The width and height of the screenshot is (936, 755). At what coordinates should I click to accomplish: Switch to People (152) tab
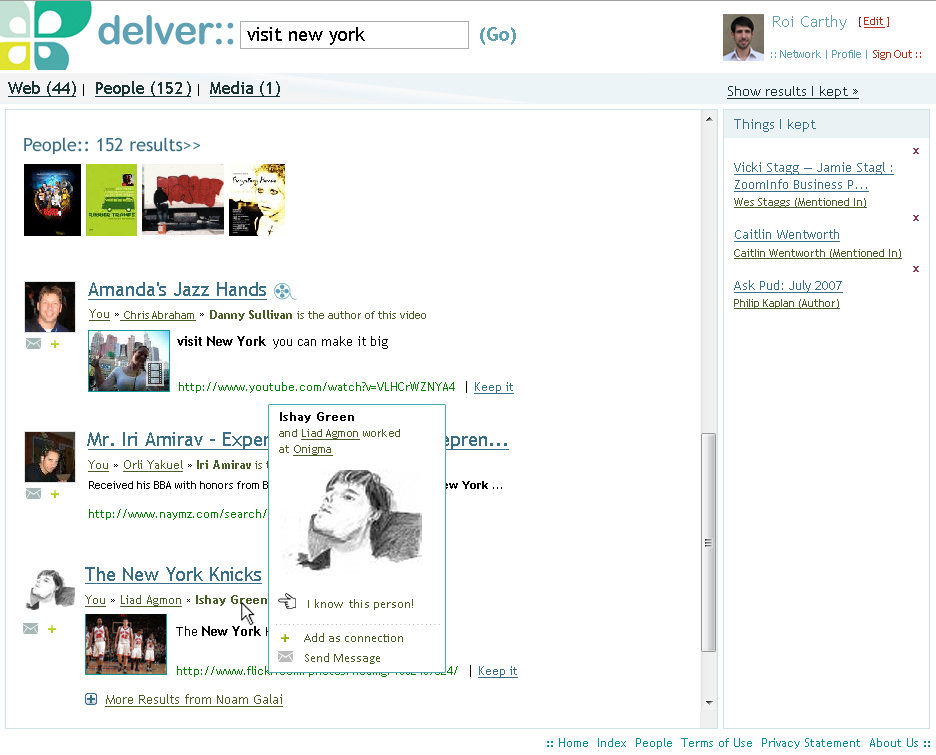[x=143, y=88]
